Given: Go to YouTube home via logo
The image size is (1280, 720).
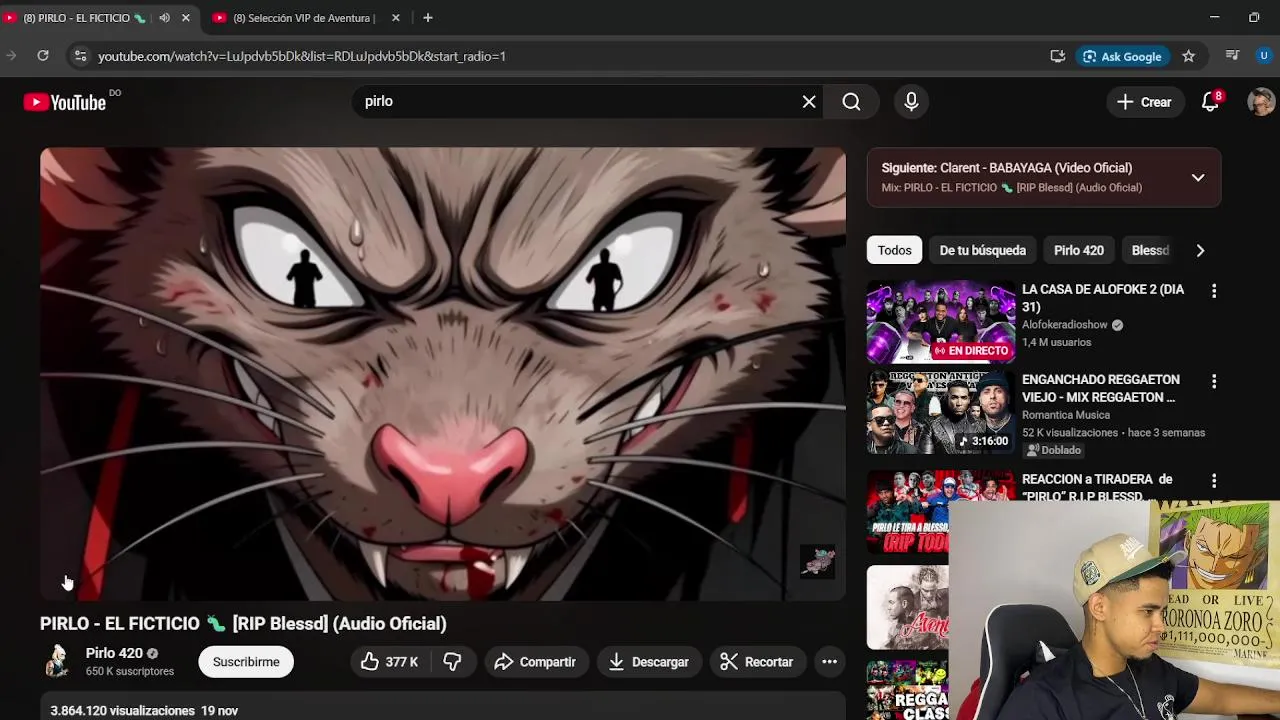Looking at the screenshot, I should coord(66,102).
